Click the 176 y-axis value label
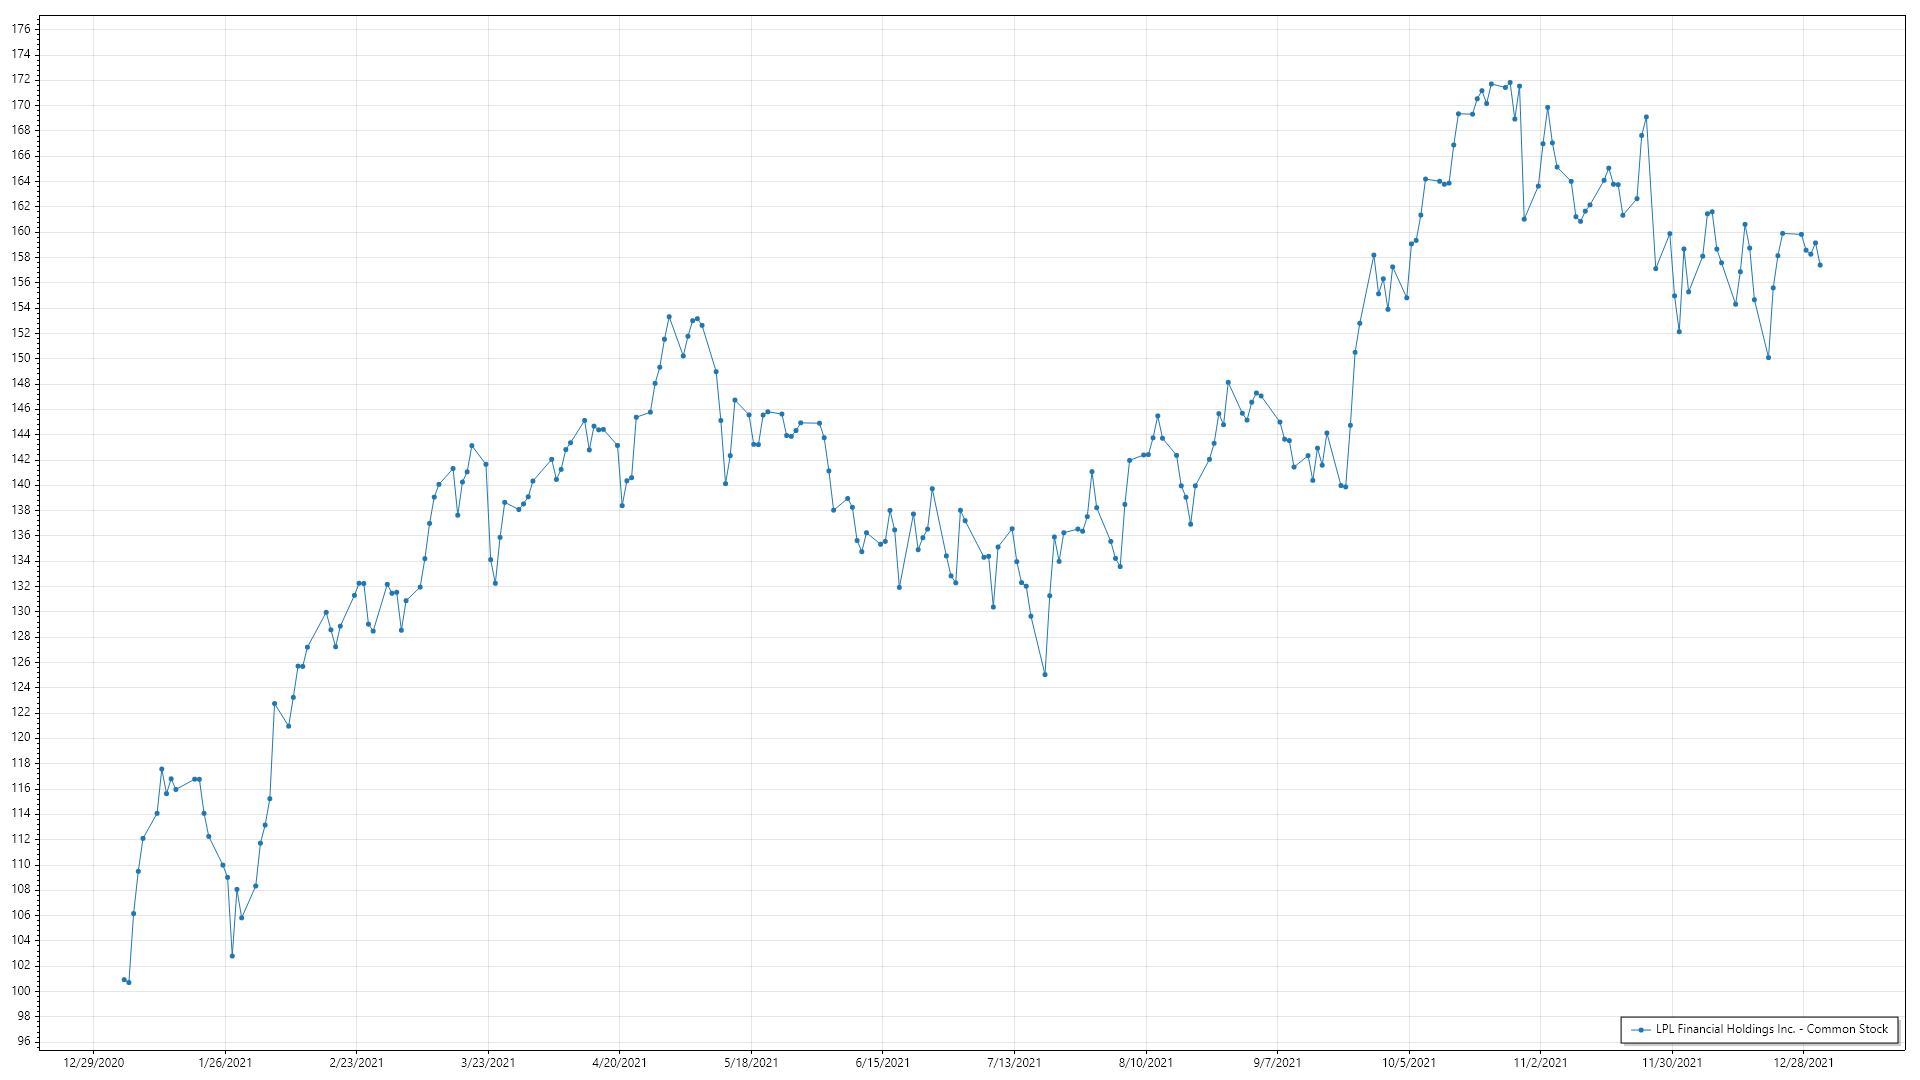The height and width of the screenshot is (1080, 1920). tap(21, 29)
